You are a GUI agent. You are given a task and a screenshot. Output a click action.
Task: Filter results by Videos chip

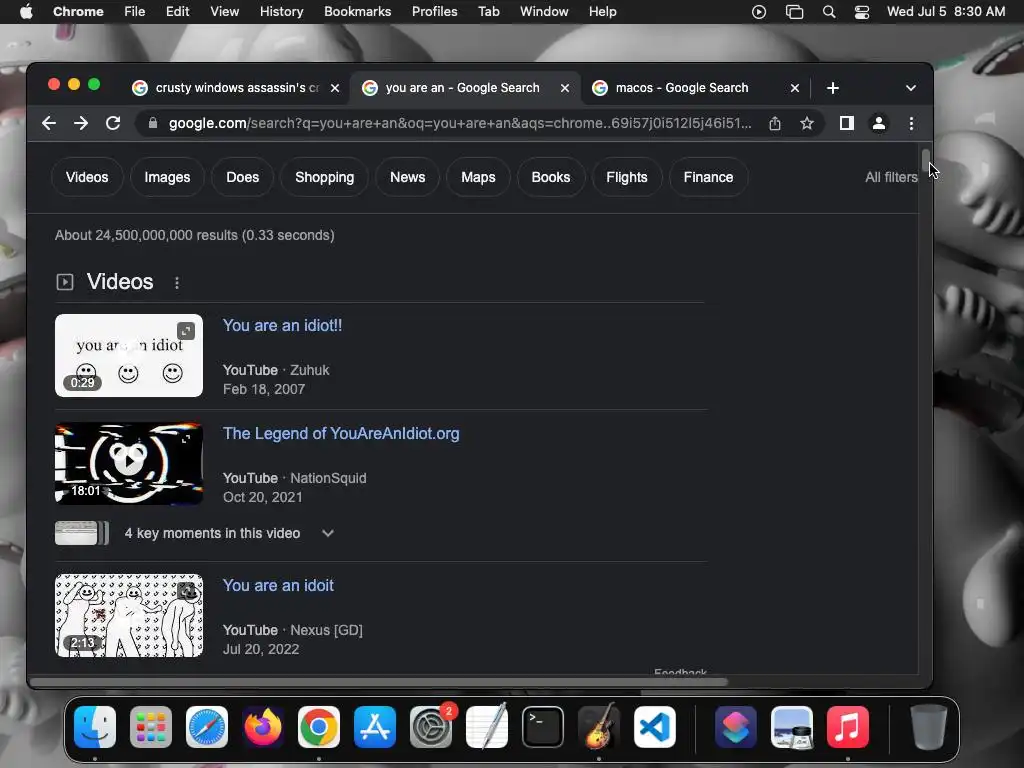[87, 177]
